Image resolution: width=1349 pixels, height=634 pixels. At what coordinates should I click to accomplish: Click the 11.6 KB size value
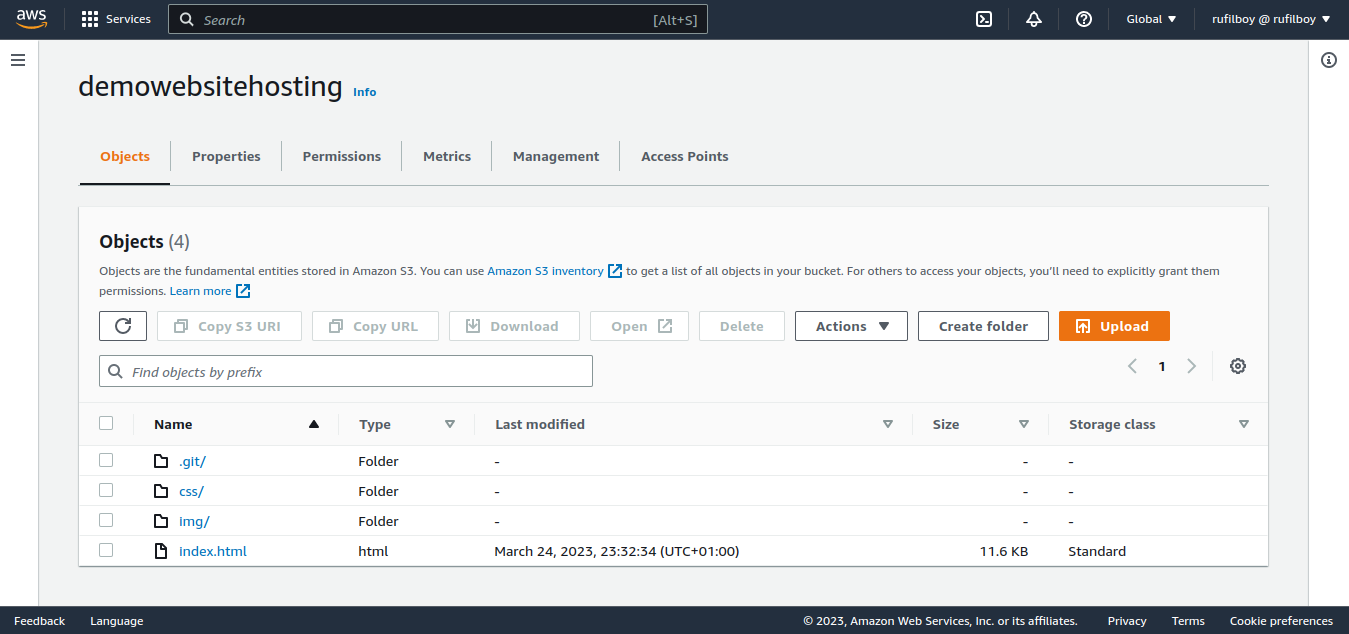click(1004, 551)
